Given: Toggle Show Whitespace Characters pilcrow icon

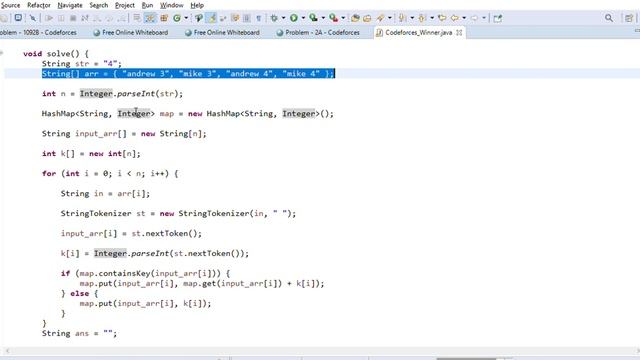Looking at the screenshot, I should [x=259, y=18].
